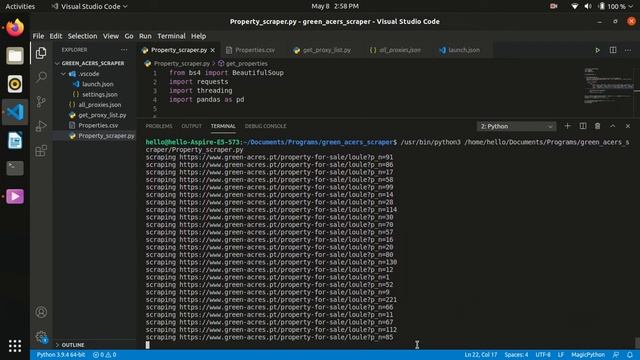Open notifications bell in status bar

point(630,355)
